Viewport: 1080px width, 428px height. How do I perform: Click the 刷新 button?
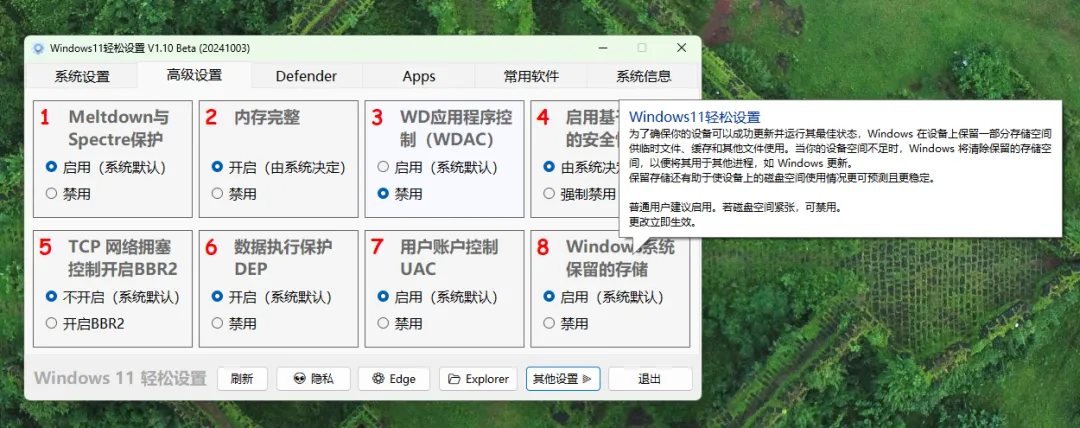tap(242, 379)
